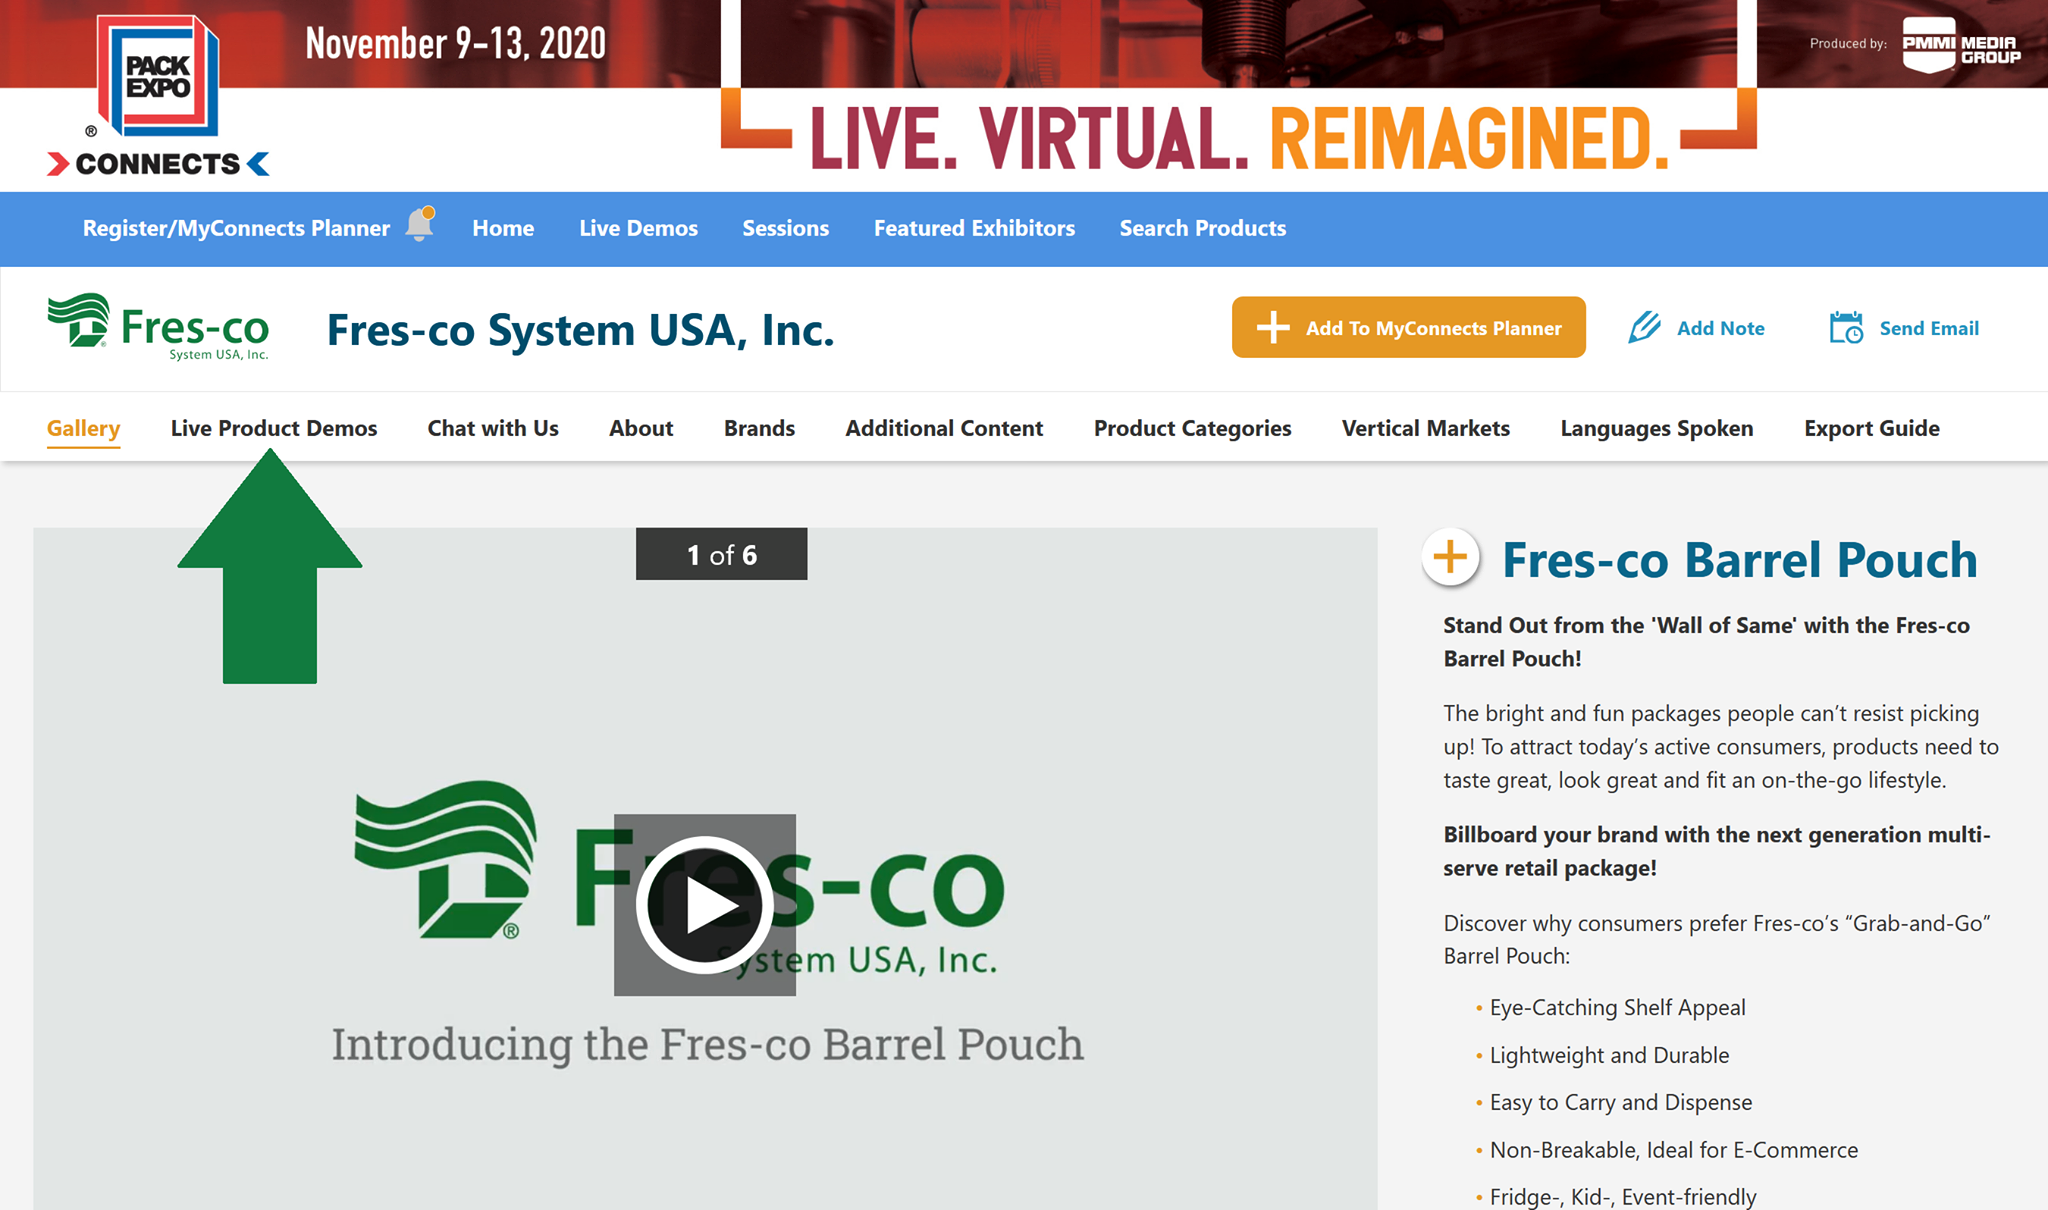Click 'Billboard your brand' bold paragraph
The image size is (2048, 1210).
(1716, 851)
